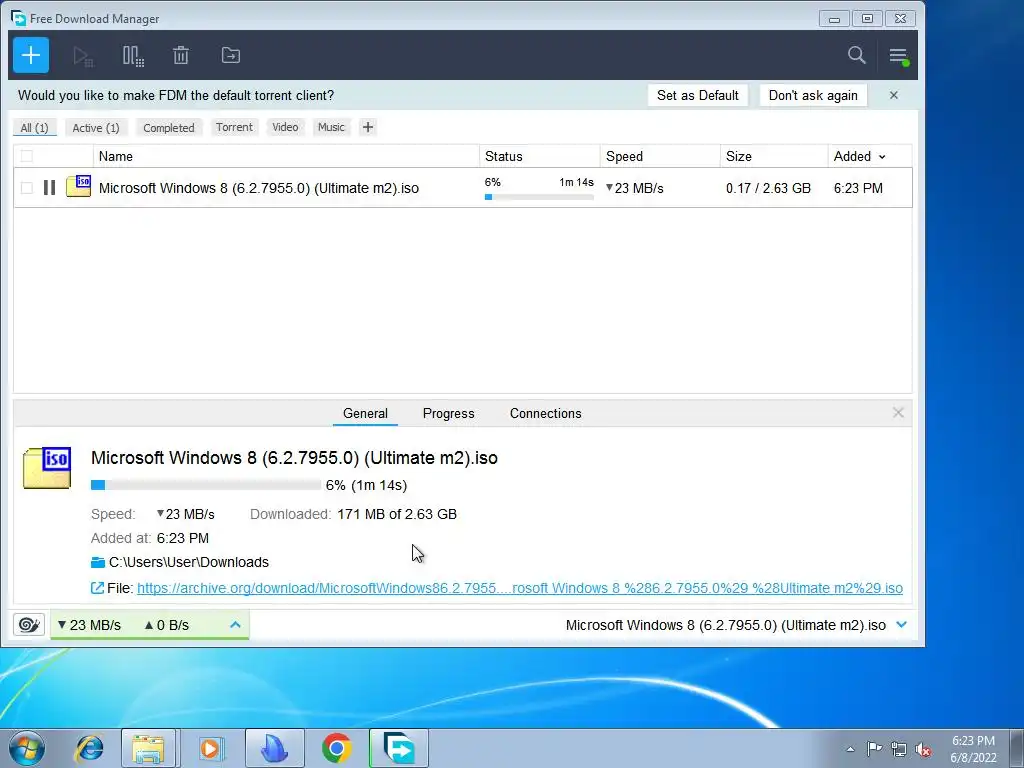The width and height of the screenshot is (1024, 768).
Task: Open Google Chrome from taskbar
Action: coord(336,748)
